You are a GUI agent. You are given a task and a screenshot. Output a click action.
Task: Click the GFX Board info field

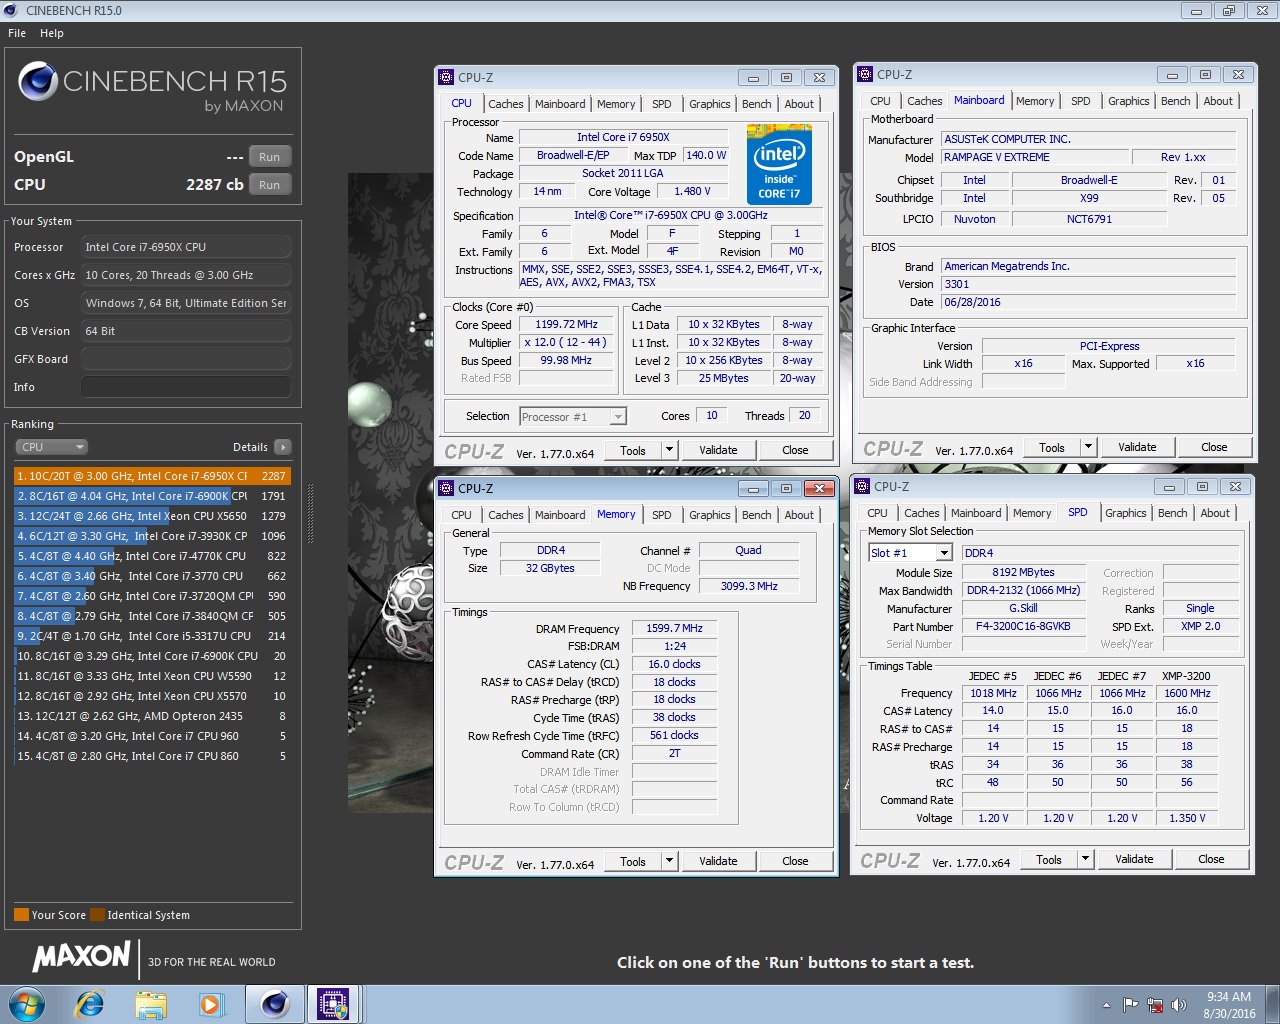(x=186, y=359)
